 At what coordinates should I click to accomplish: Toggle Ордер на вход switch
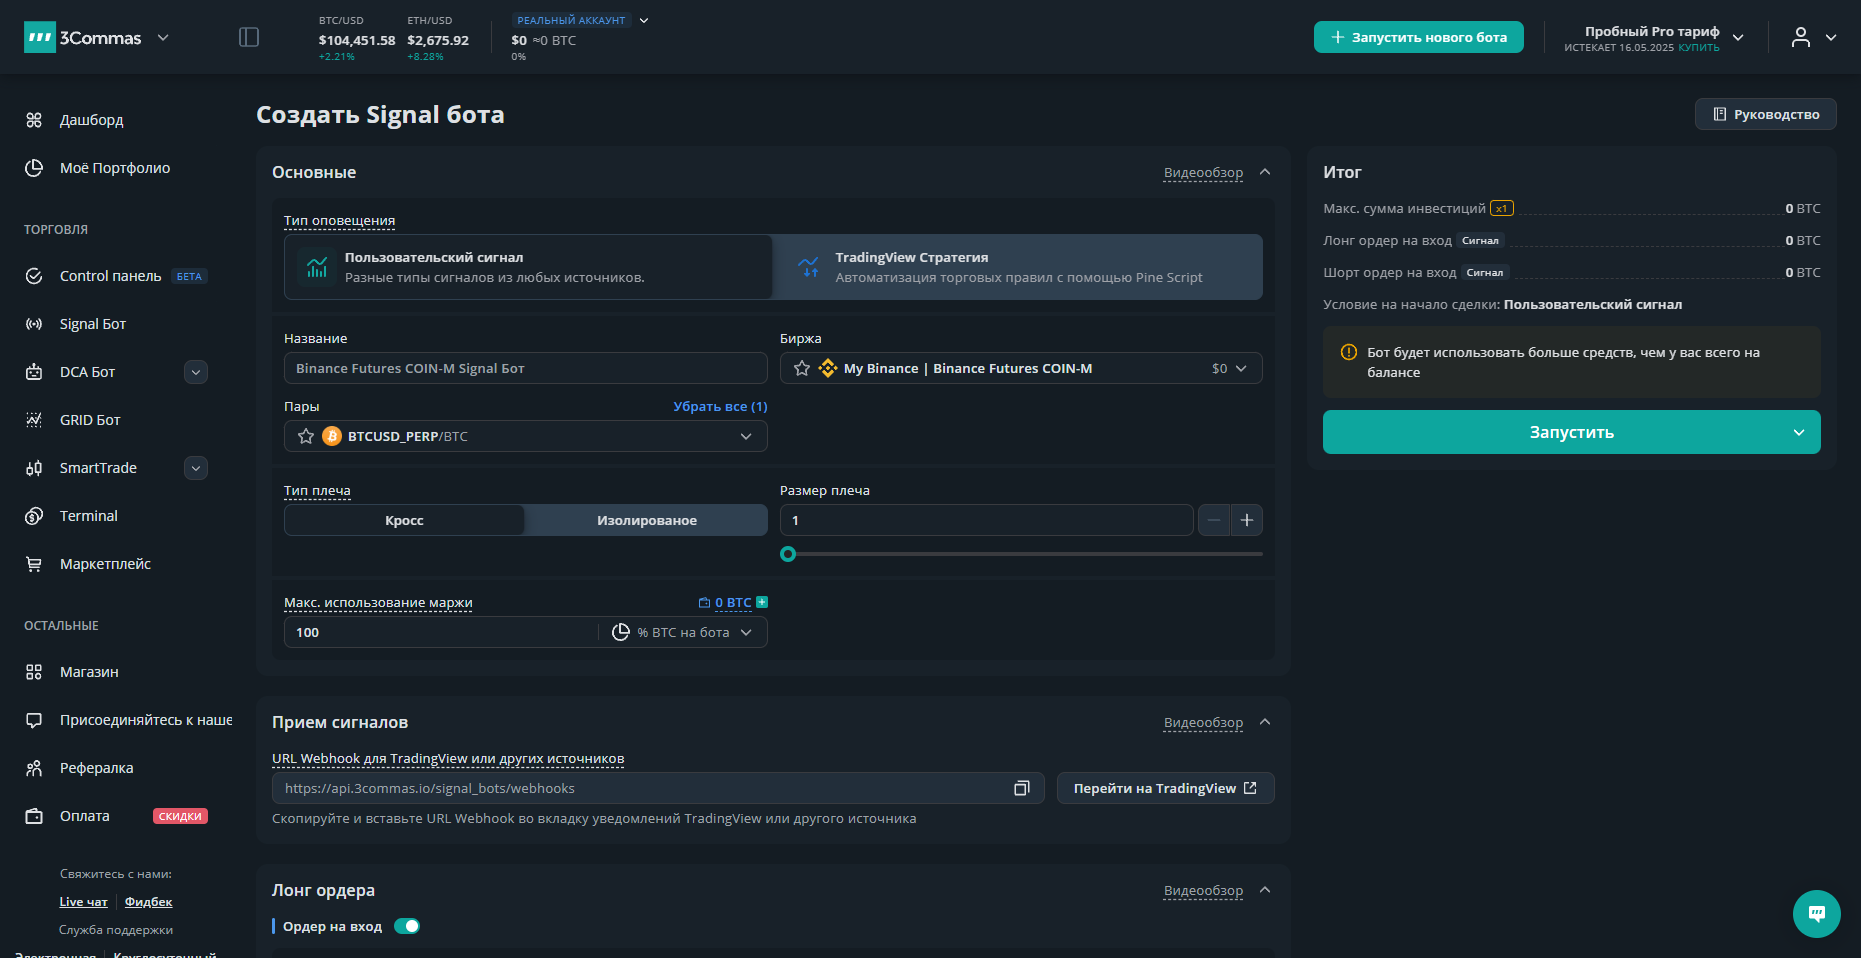(407, 926)
